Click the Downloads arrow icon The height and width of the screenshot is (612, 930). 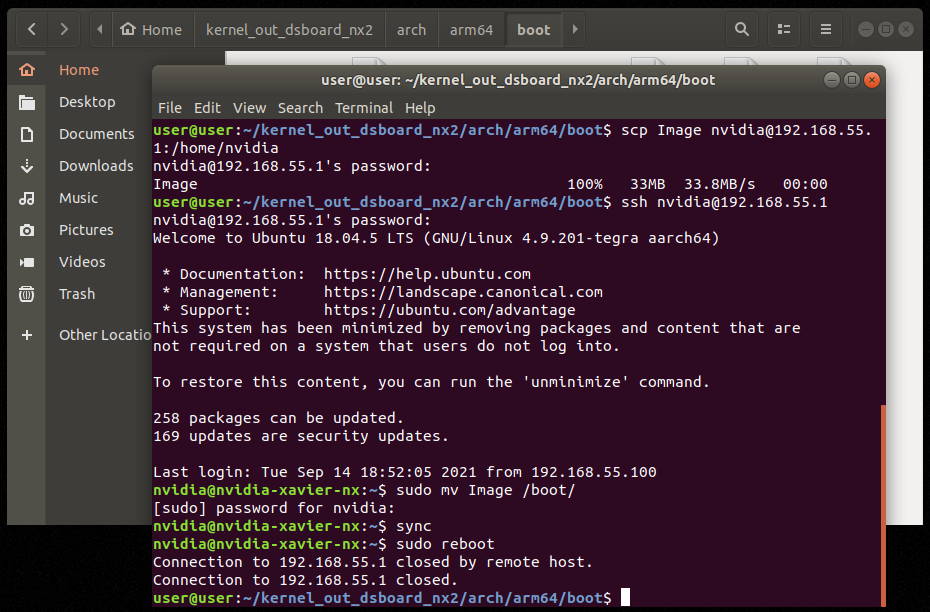[27, 166]
